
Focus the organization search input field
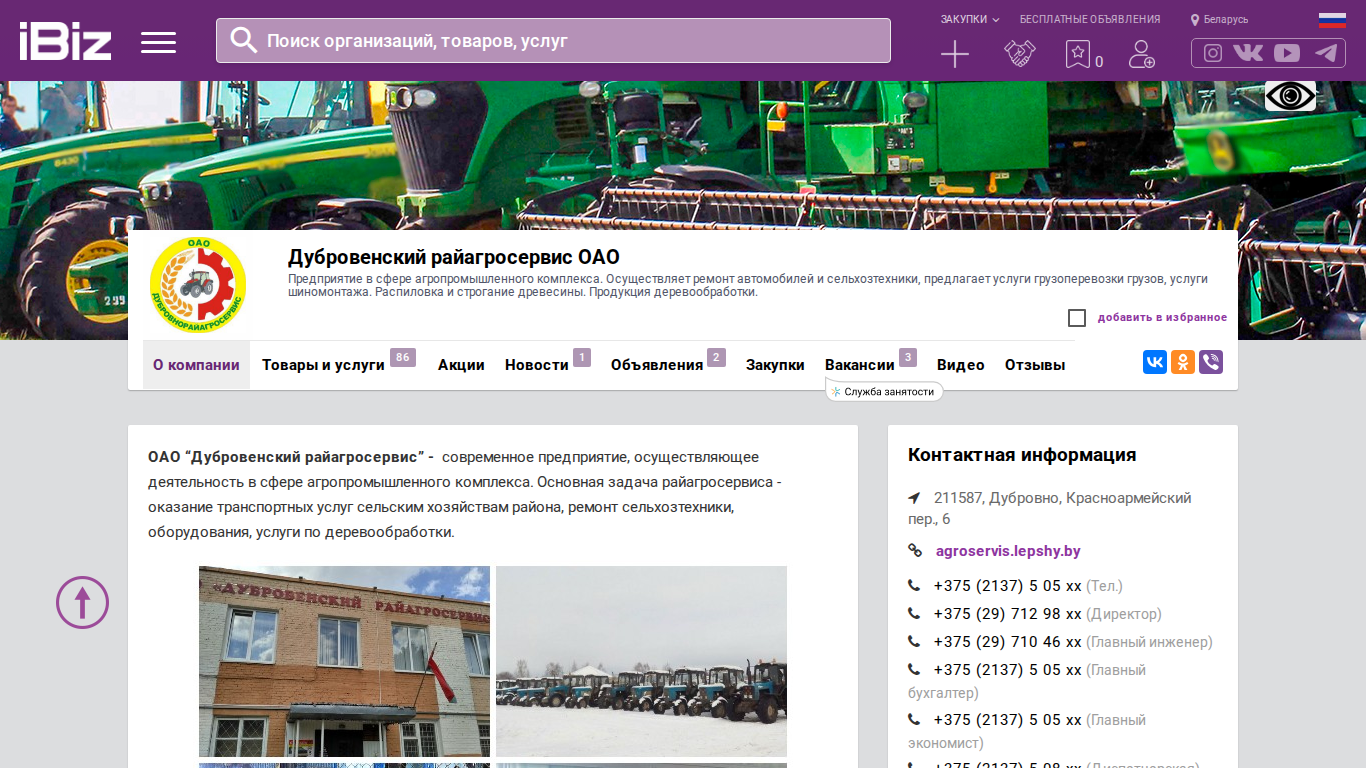[x=553, y=41]
